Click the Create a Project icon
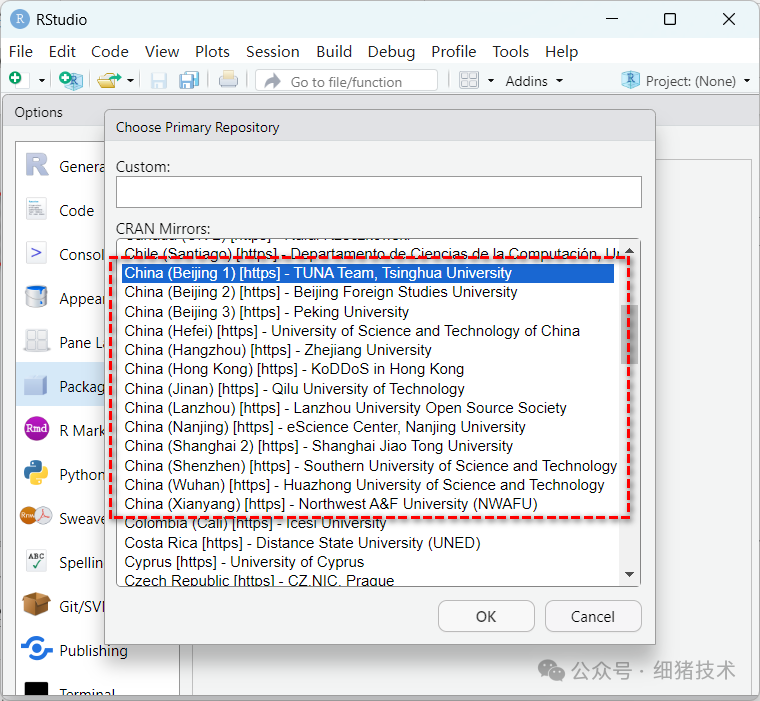The height and width of the screenshot is (701, 760). [71, 80]
